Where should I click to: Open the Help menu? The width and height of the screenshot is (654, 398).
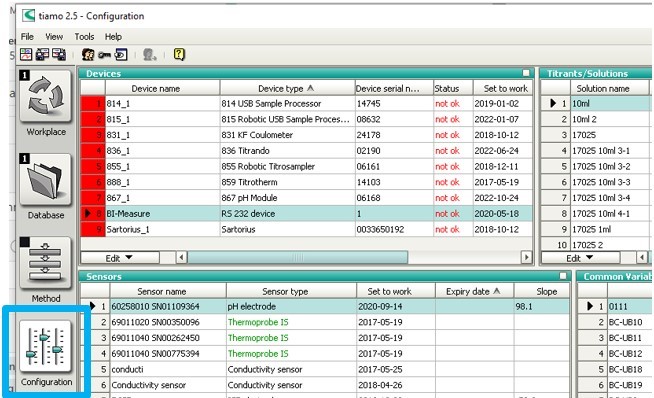(113, 37)
